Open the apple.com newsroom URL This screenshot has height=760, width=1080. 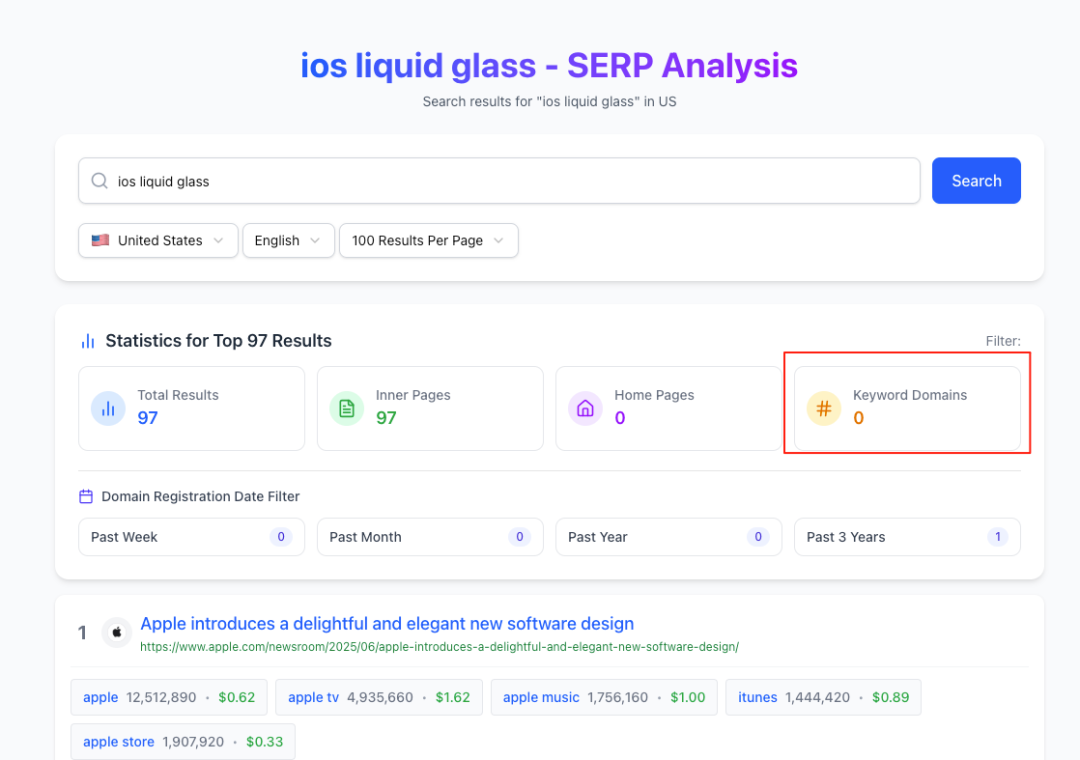tap(439, 647)
